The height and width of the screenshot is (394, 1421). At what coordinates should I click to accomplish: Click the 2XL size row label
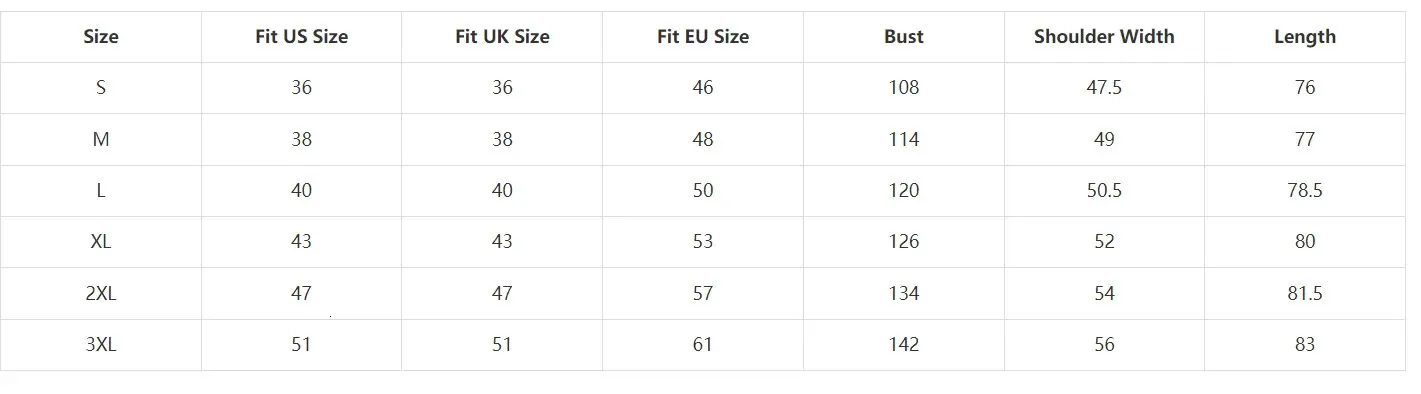tap(101, 294)
